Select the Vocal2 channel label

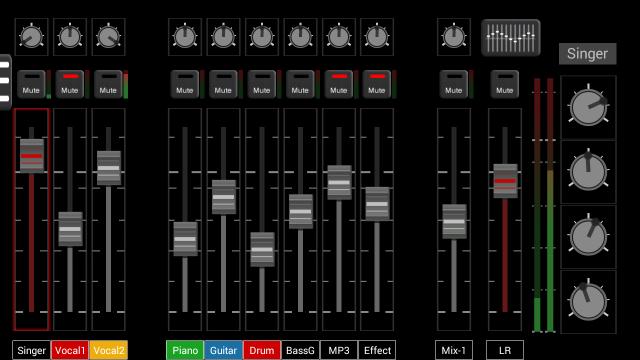109,350
